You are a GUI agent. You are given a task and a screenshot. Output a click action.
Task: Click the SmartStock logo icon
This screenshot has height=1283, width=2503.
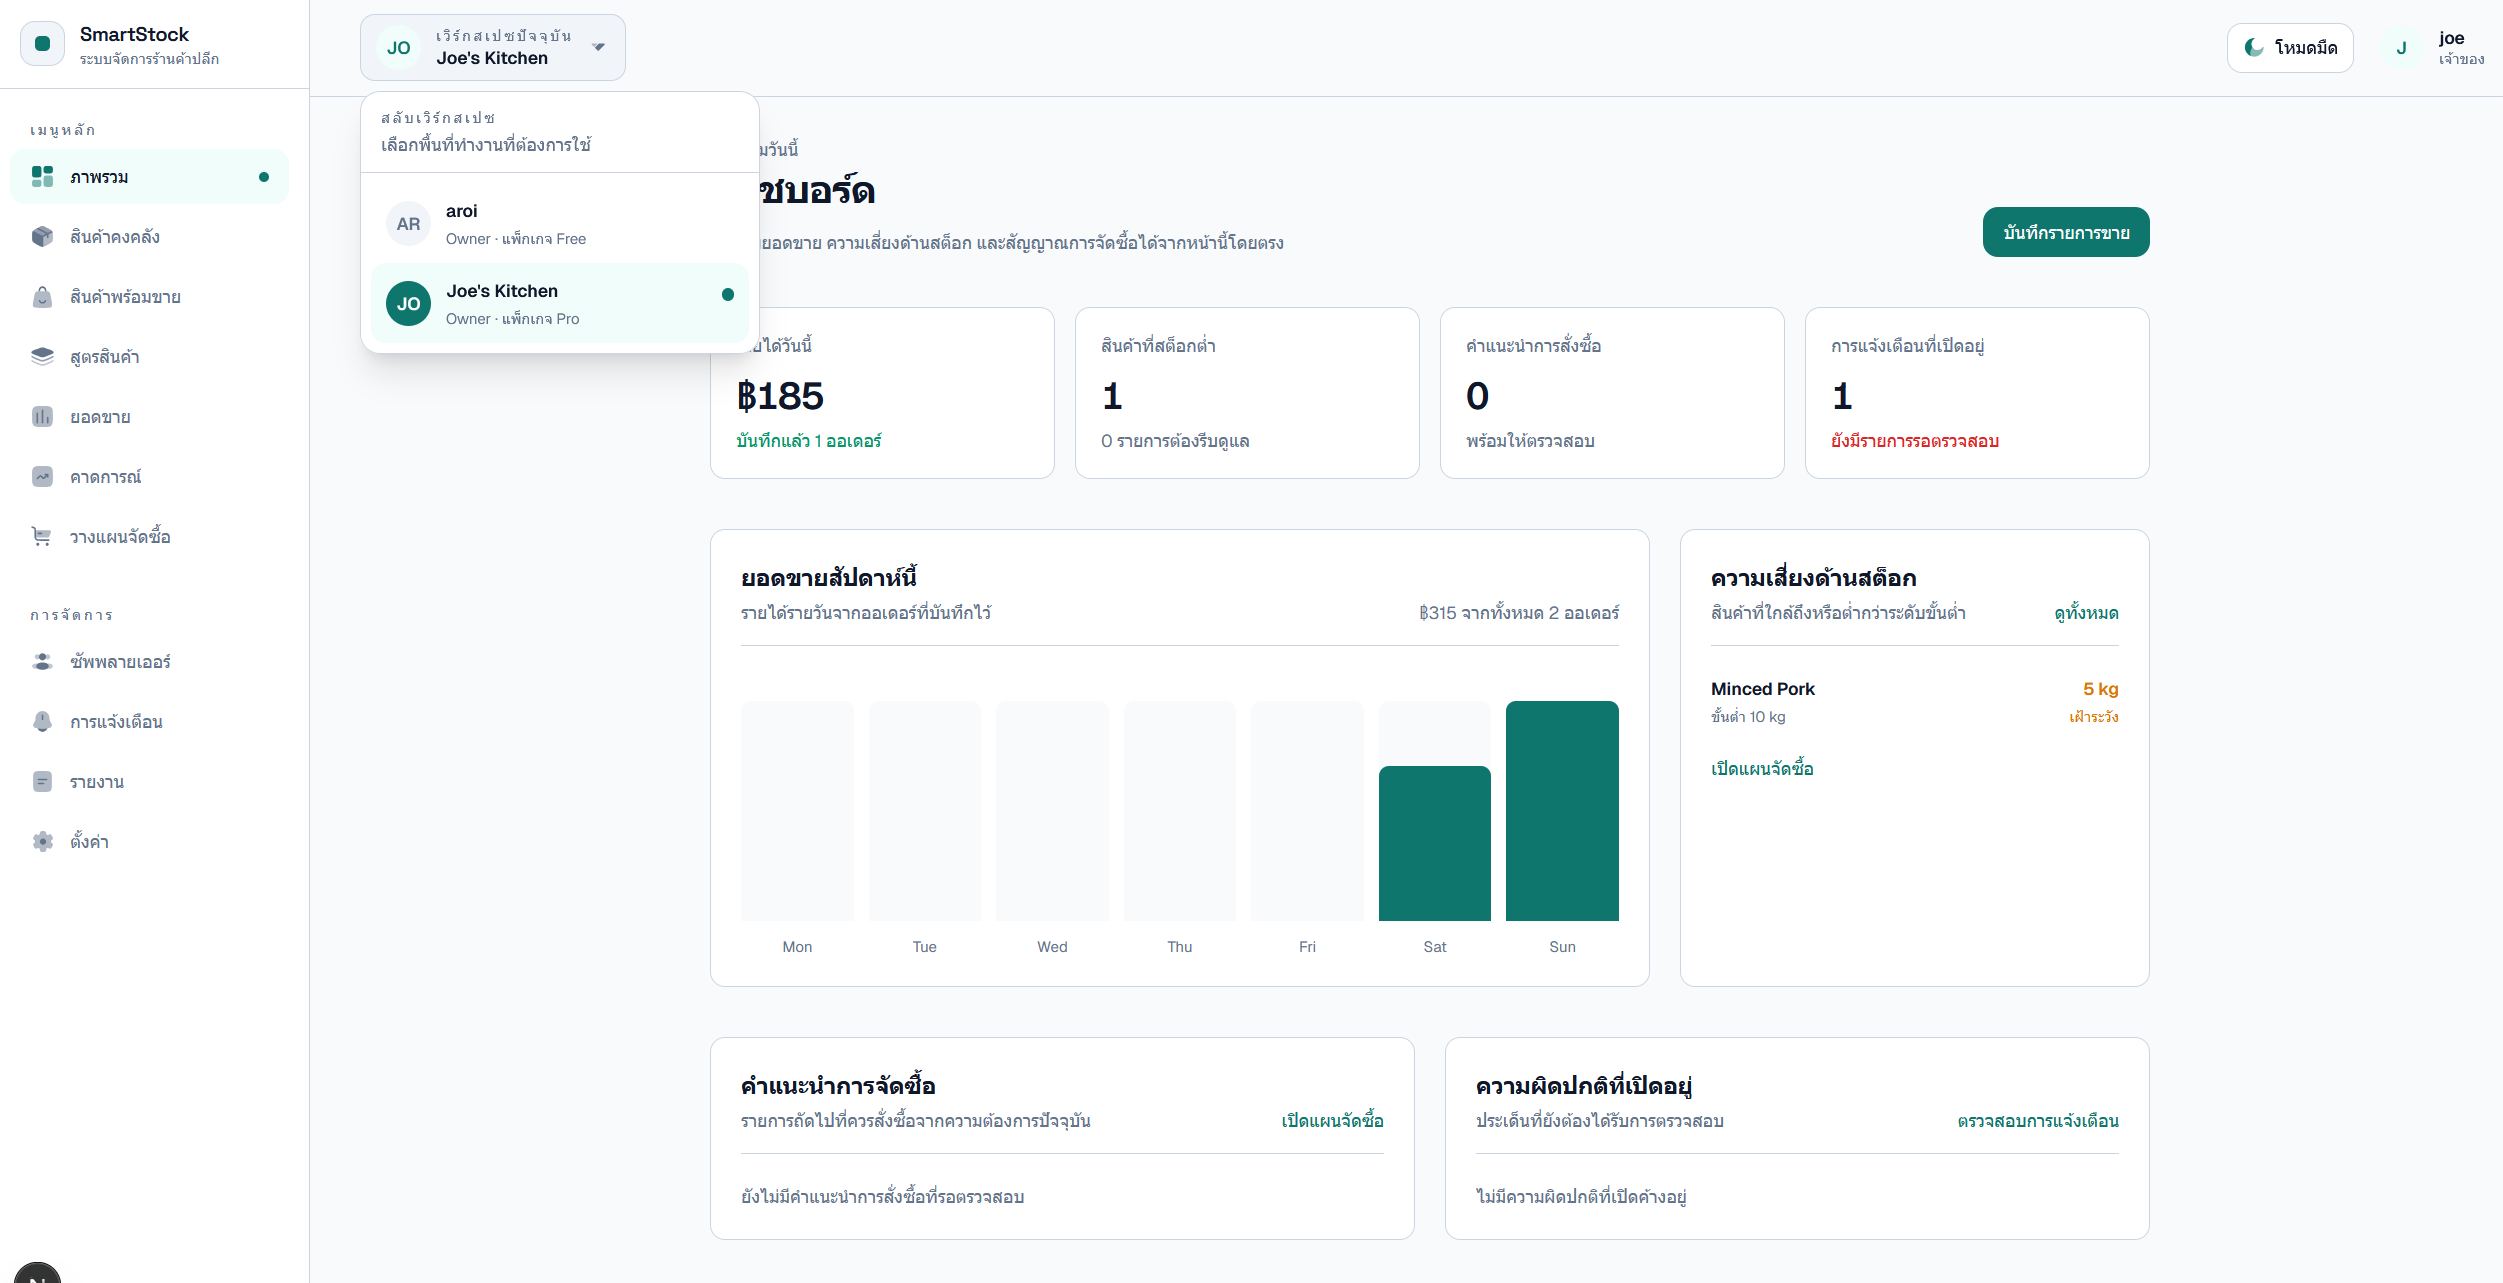[42, 44]
